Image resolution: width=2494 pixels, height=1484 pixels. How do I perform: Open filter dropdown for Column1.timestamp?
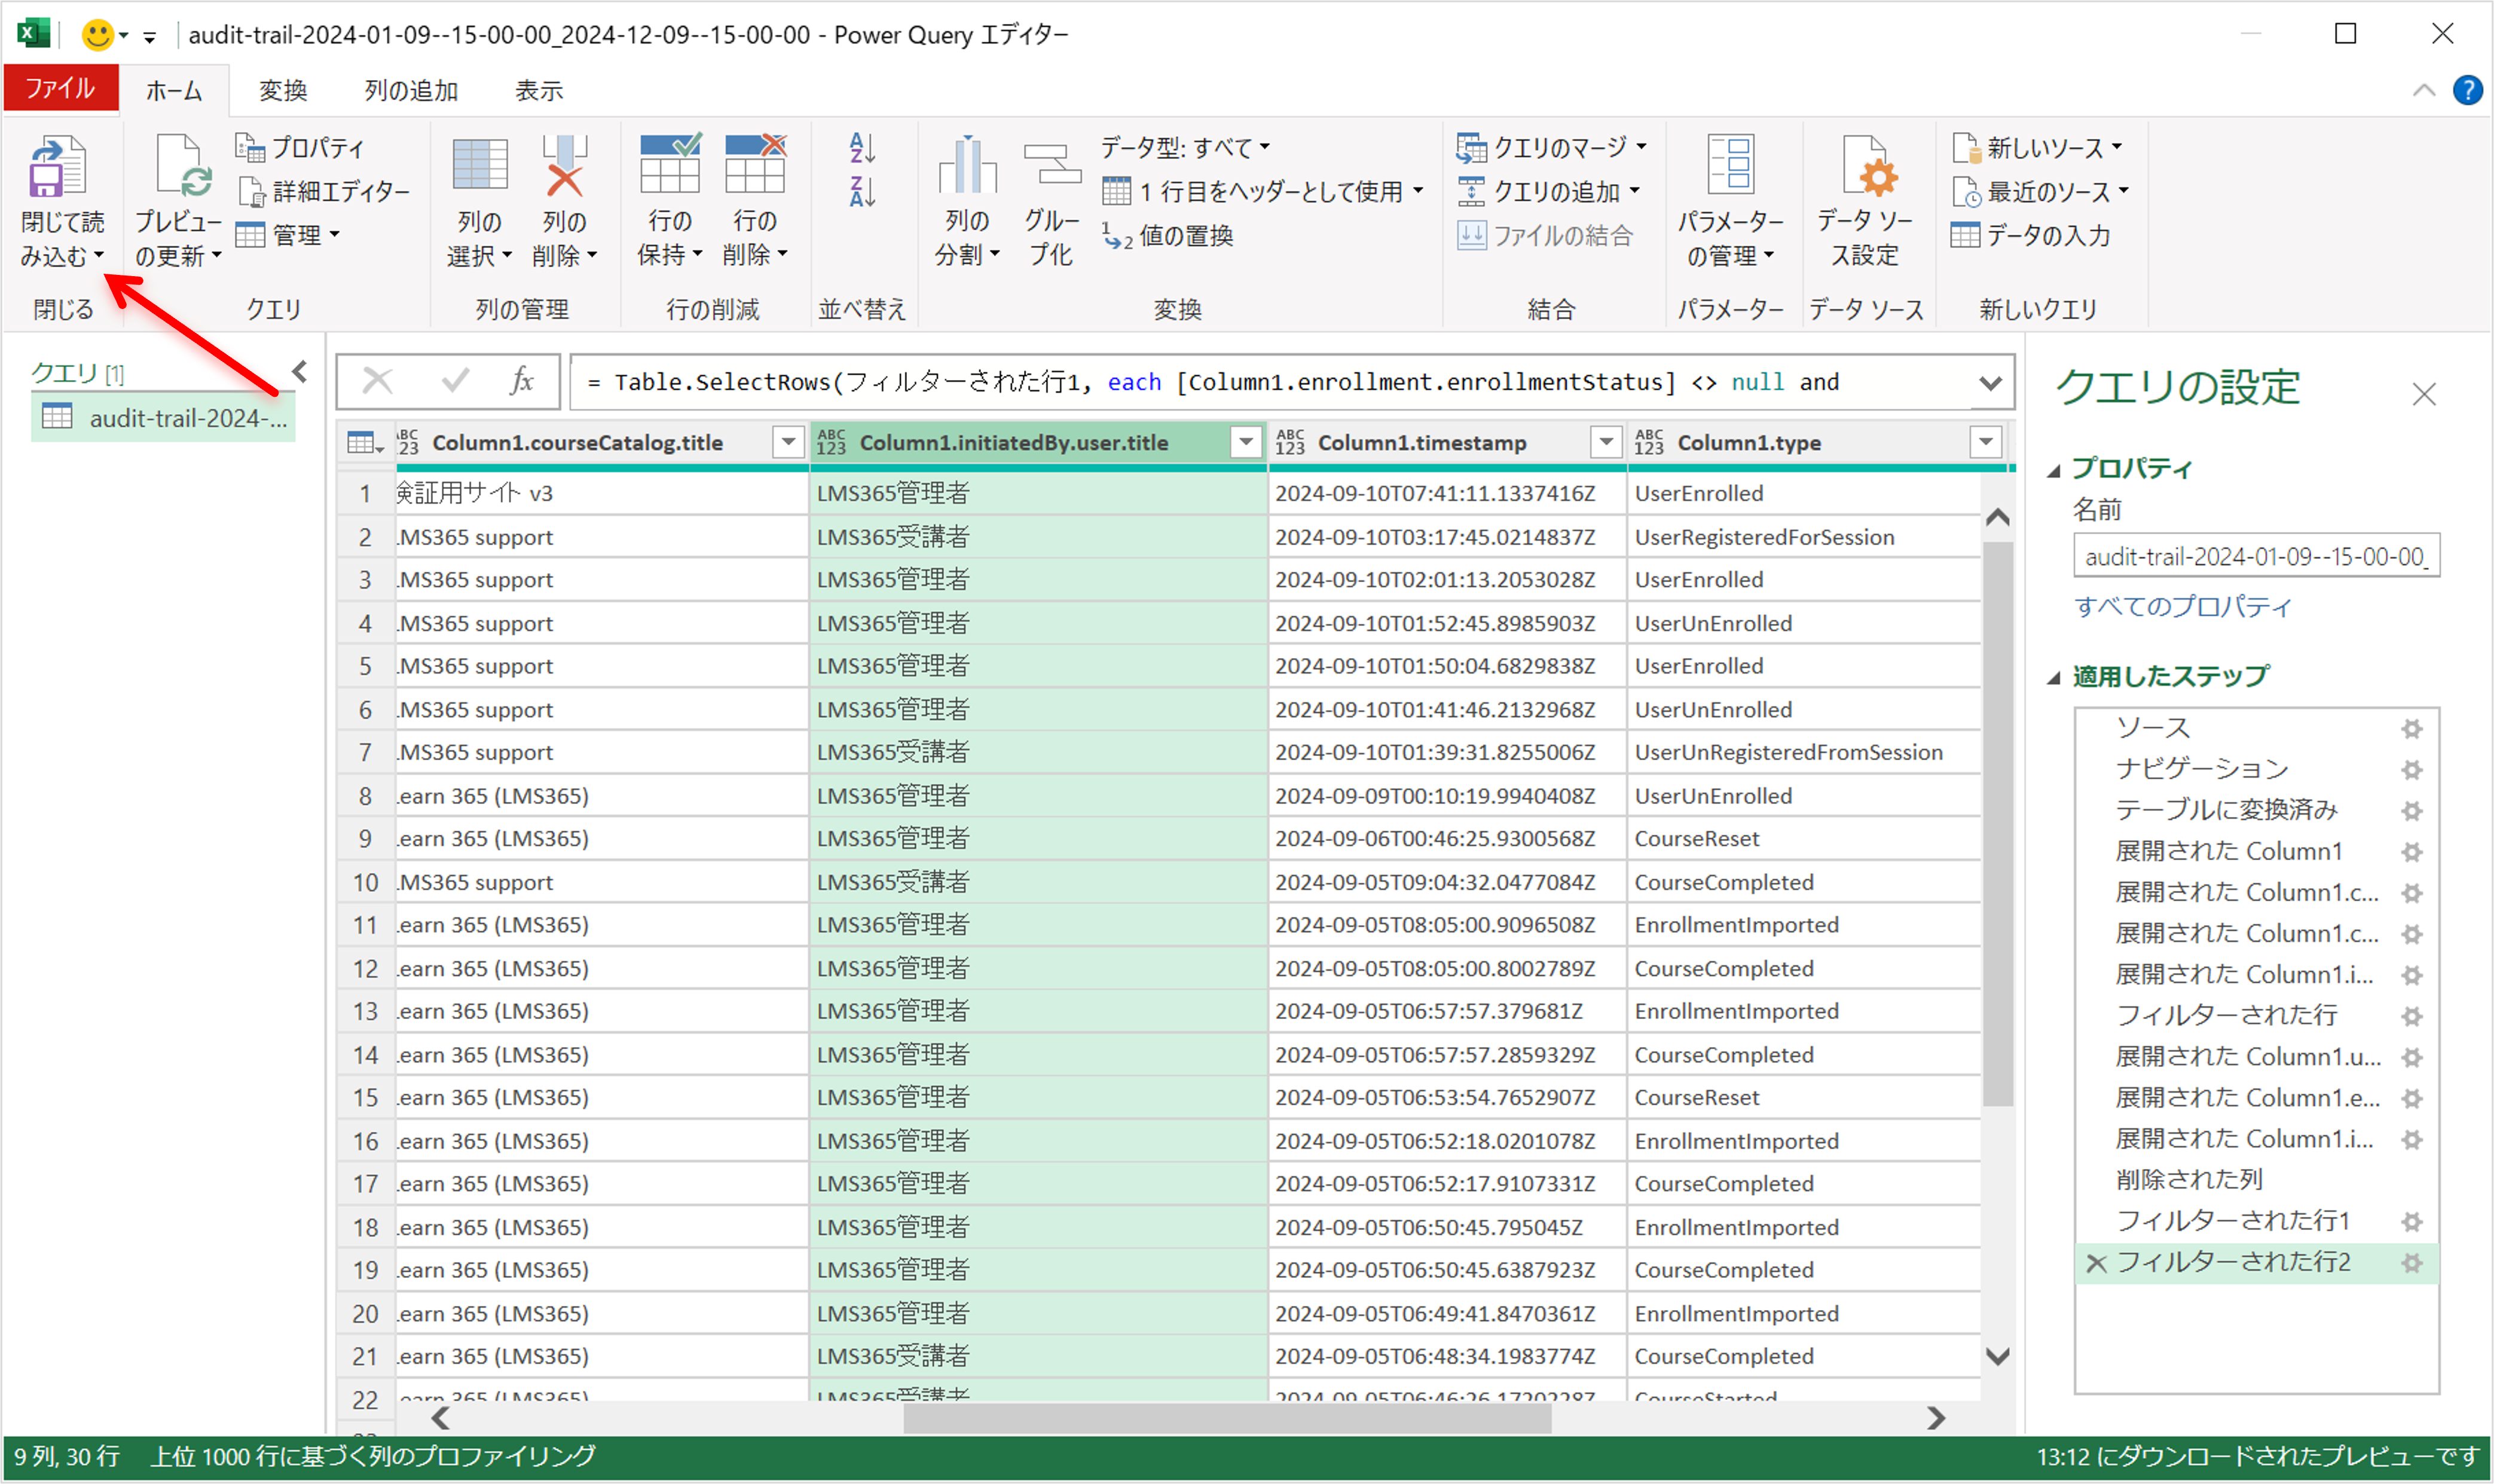click(1606, 442)
